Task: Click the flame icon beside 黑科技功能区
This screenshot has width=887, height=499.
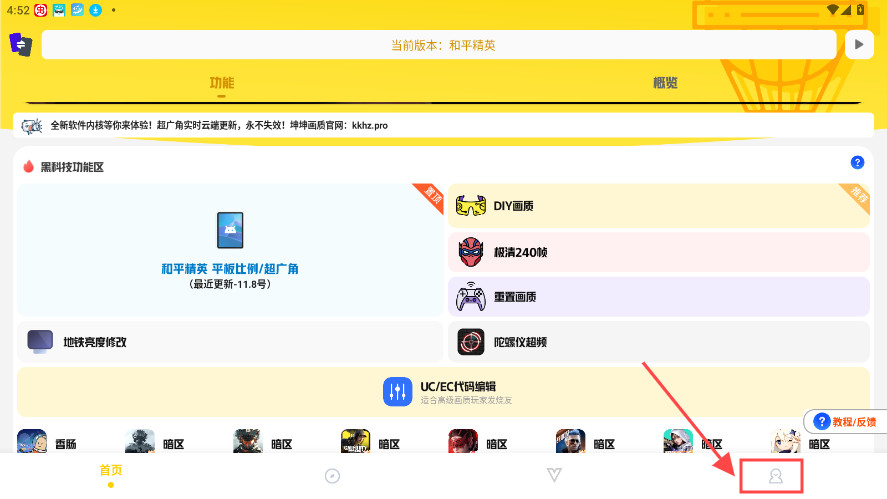Action: point(28,166)
